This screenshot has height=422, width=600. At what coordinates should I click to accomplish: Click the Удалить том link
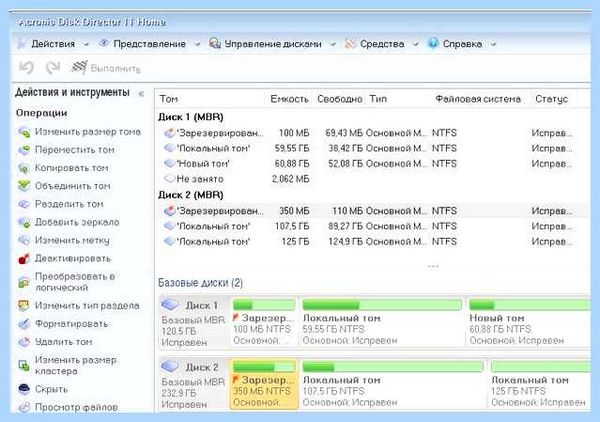click(x=64, y=342)
